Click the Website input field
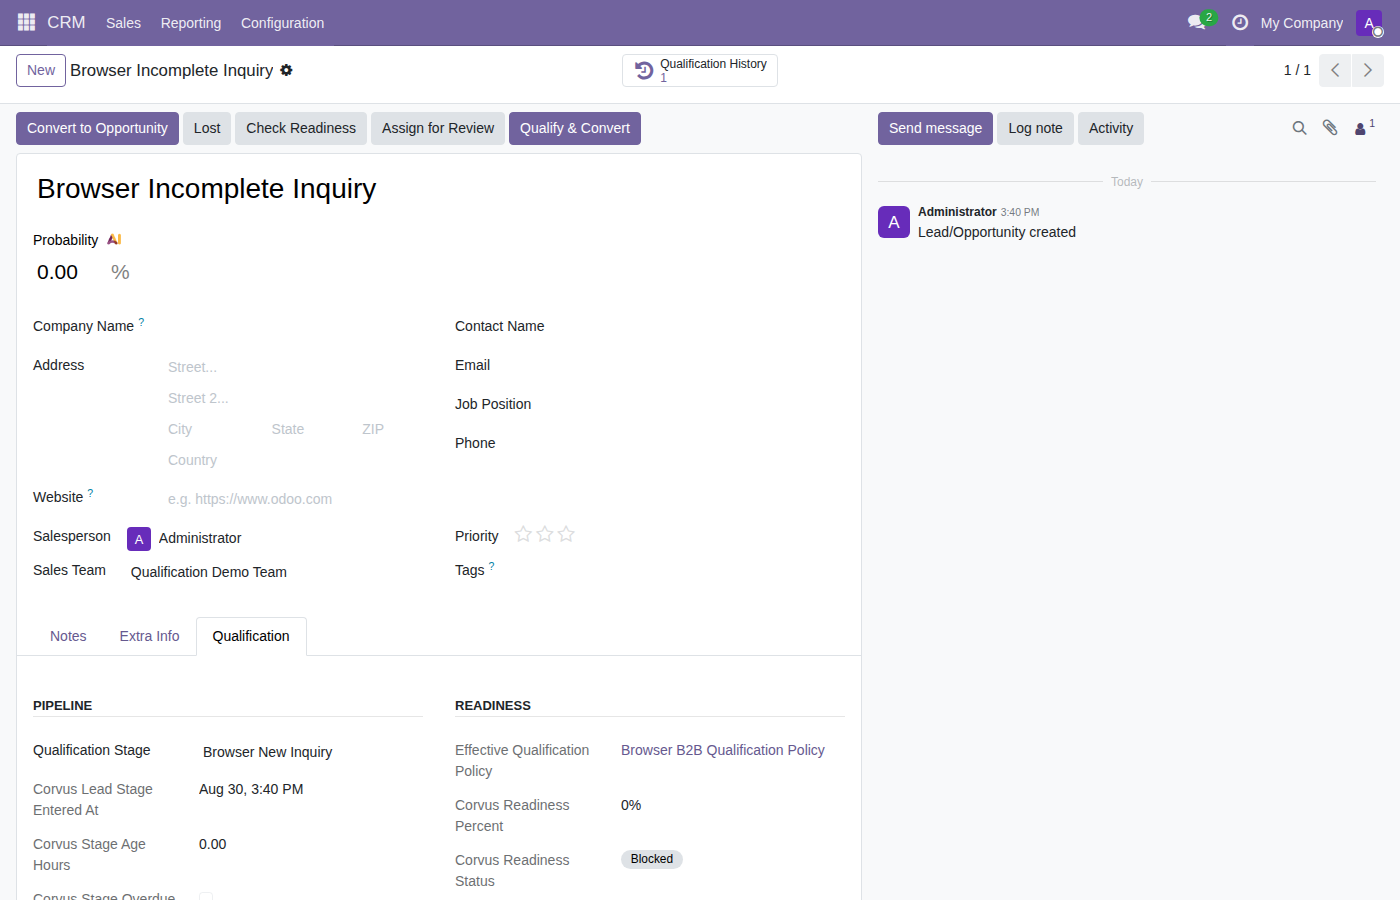 (294, 499)
